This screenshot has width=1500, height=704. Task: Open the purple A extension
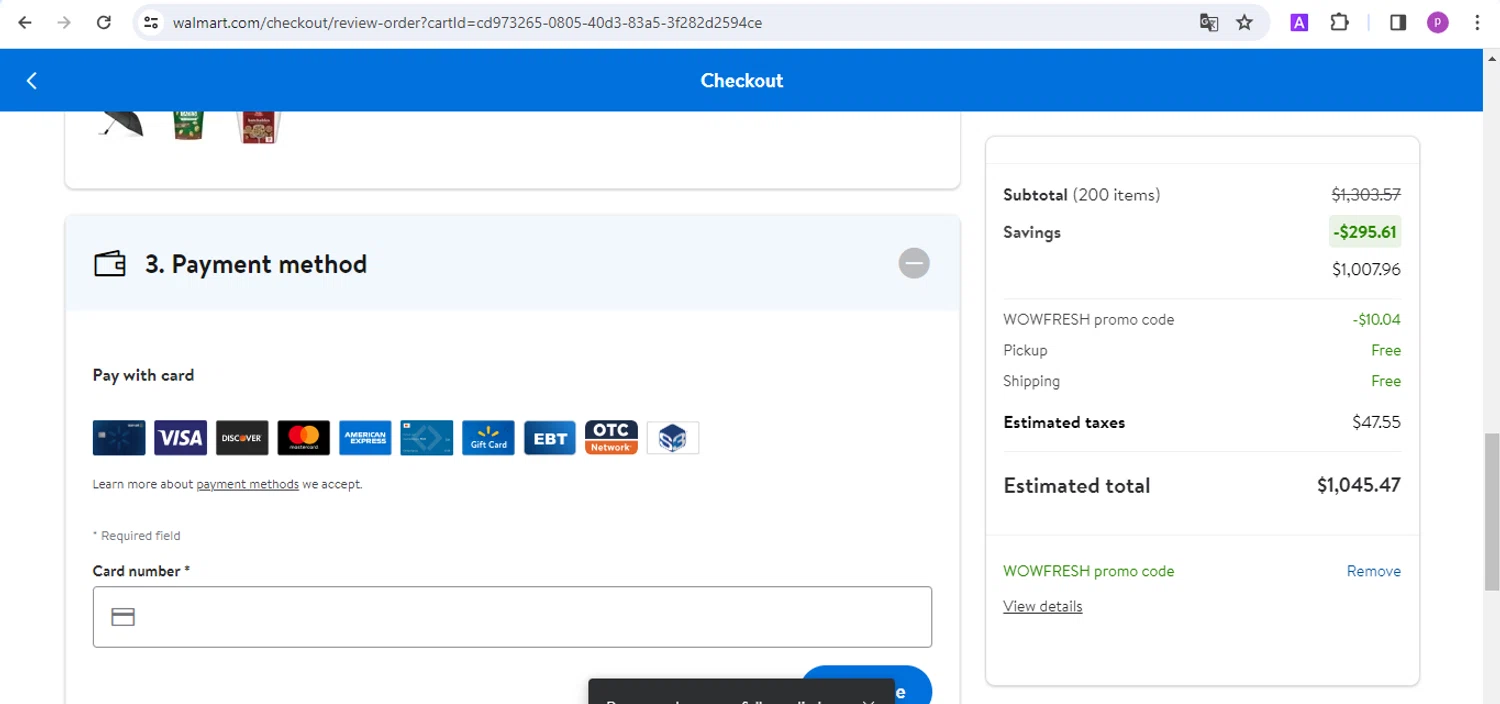click(x=1299, y=22)
